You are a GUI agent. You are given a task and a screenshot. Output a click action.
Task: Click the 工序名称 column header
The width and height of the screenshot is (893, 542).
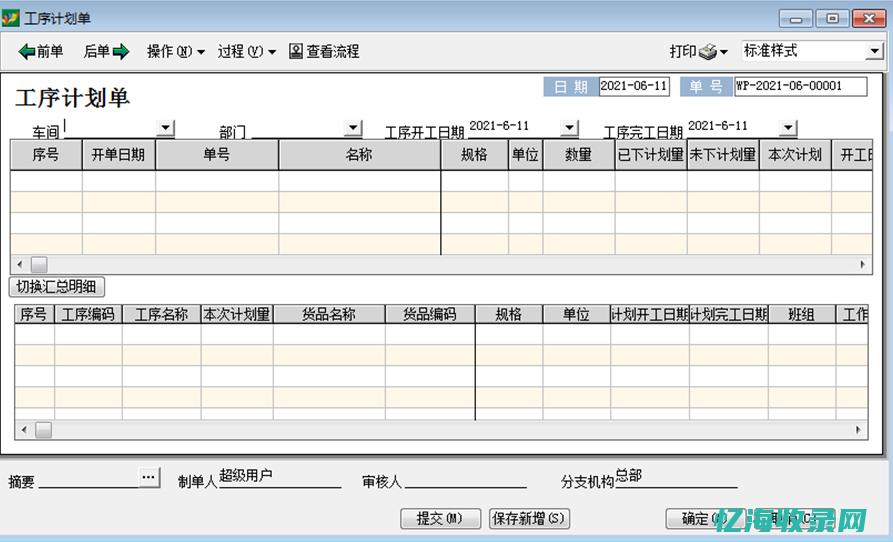[x=161, y=314]
